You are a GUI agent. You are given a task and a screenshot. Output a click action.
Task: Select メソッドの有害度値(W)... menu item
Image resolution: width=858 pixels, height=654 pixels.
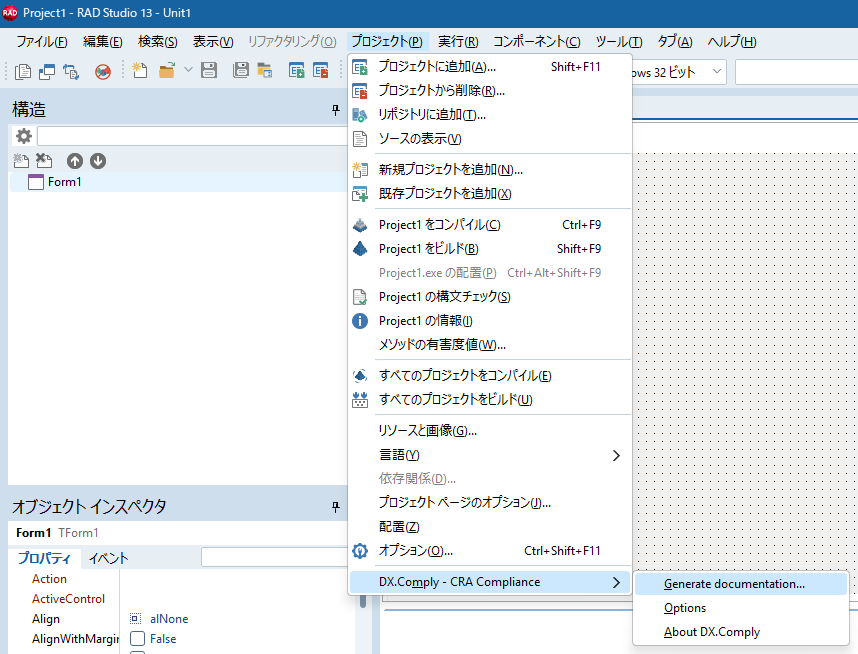click(490, 345)
